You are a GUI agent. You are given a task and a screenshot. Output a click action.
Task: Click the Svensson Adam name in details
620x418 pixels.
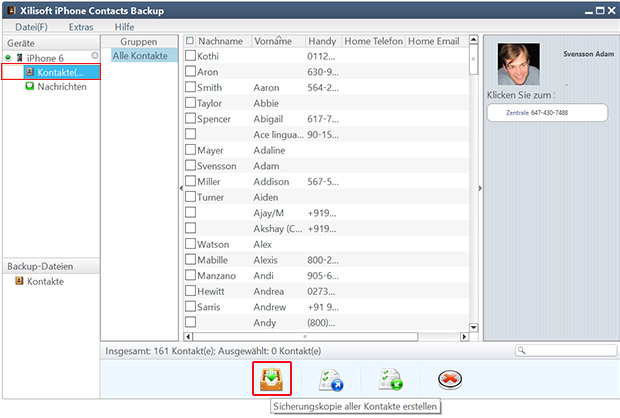point(588,54)
